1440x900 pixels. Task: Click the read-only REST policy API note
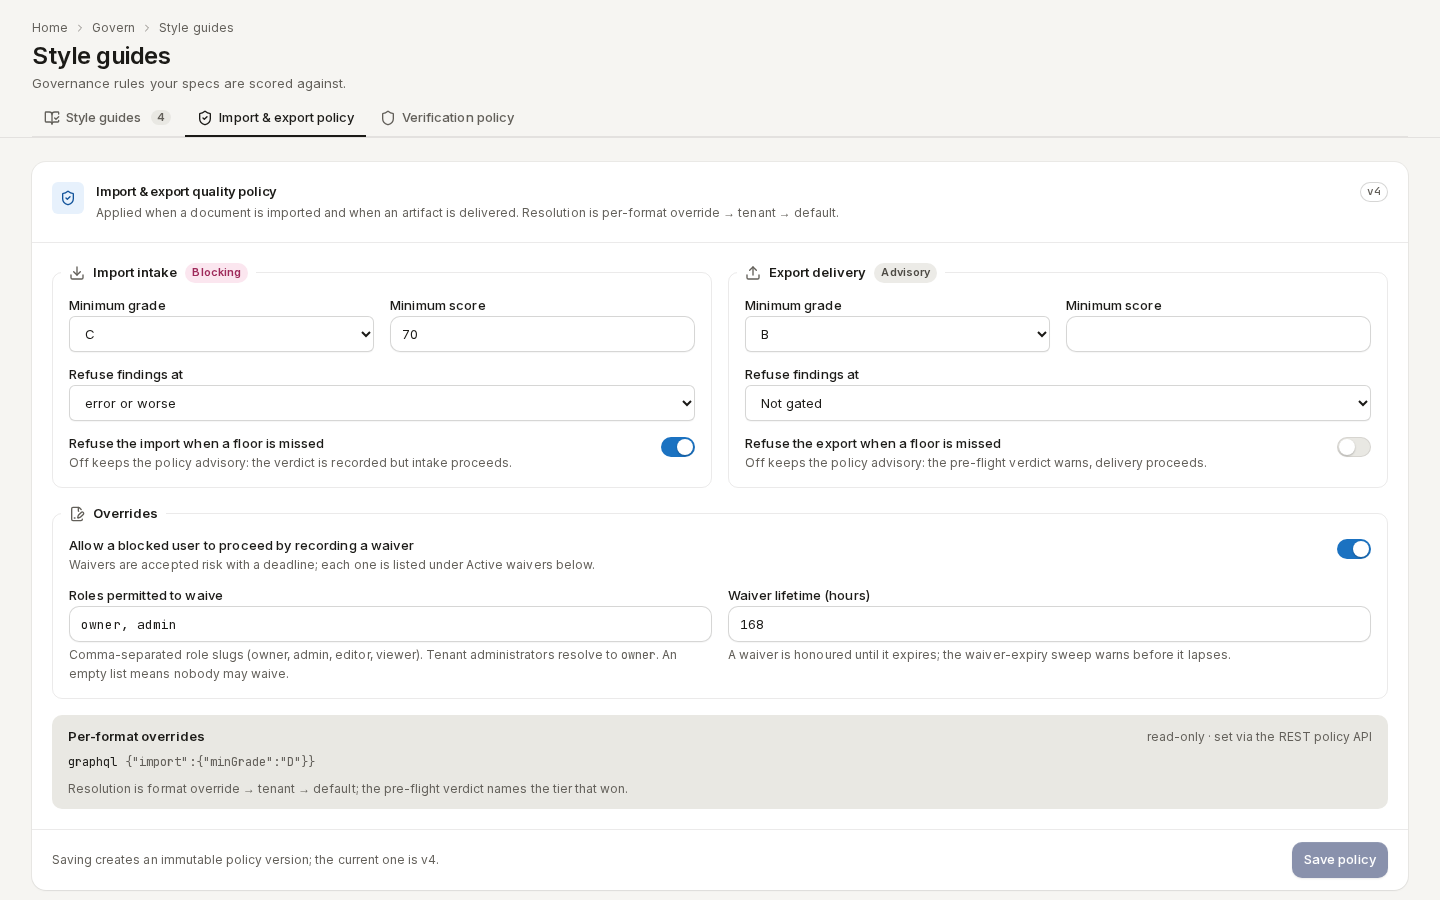(x=1259, y=737)
